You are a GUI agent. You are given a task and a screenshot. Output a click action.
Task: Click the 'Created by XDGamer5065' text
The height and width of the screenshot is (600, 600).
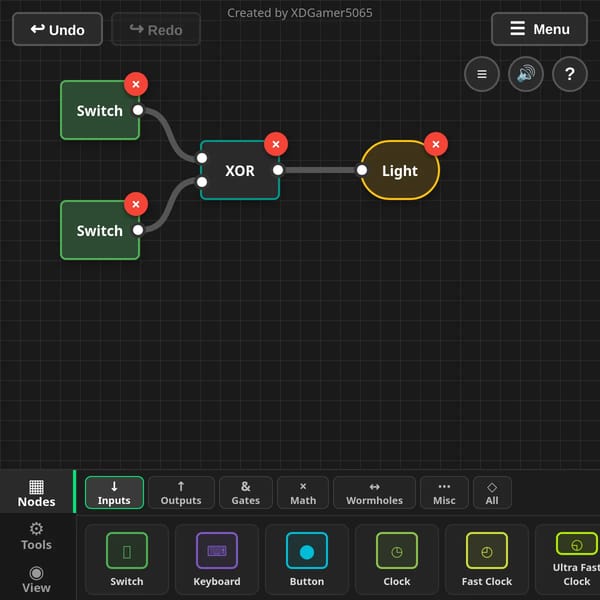tap(300, 13)
